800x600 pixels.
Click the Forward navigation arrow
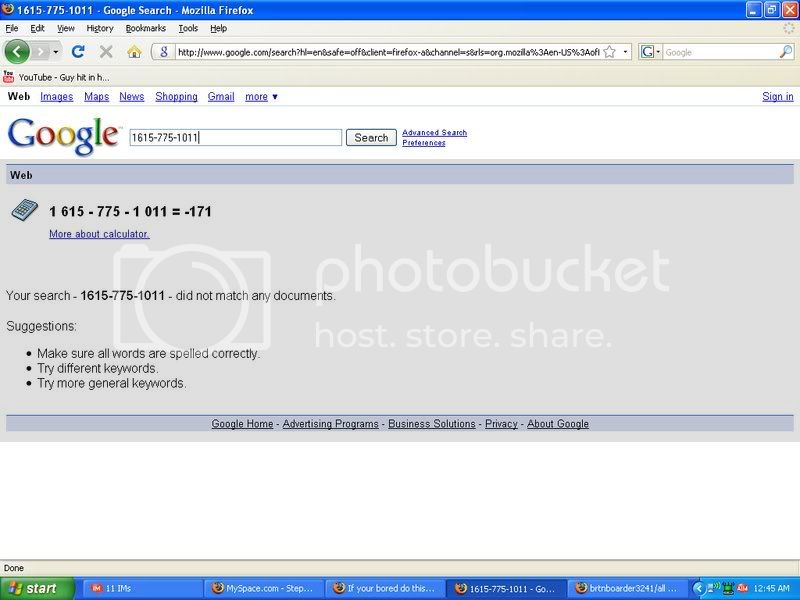40,52
